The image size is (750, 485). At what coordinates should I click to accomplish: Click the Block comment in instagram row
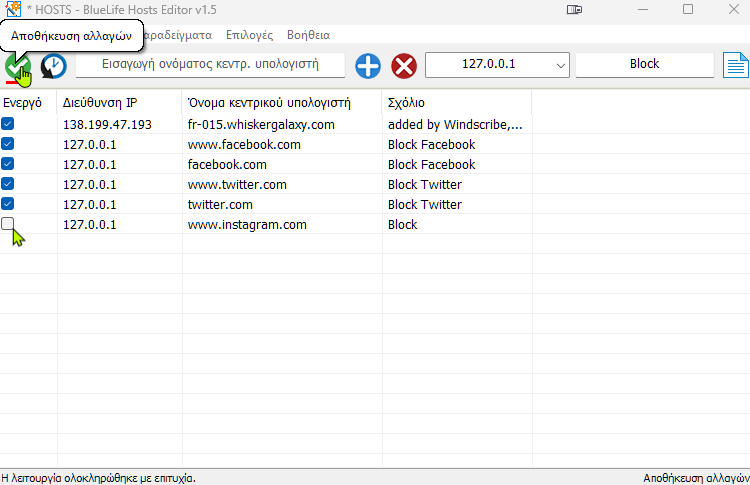402,225
